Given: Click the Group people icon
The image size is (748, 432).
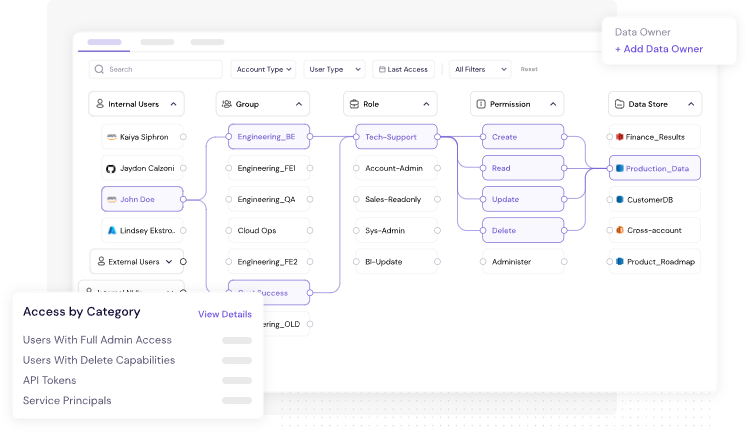Looking at the screenshot, I should coord(227,103).
